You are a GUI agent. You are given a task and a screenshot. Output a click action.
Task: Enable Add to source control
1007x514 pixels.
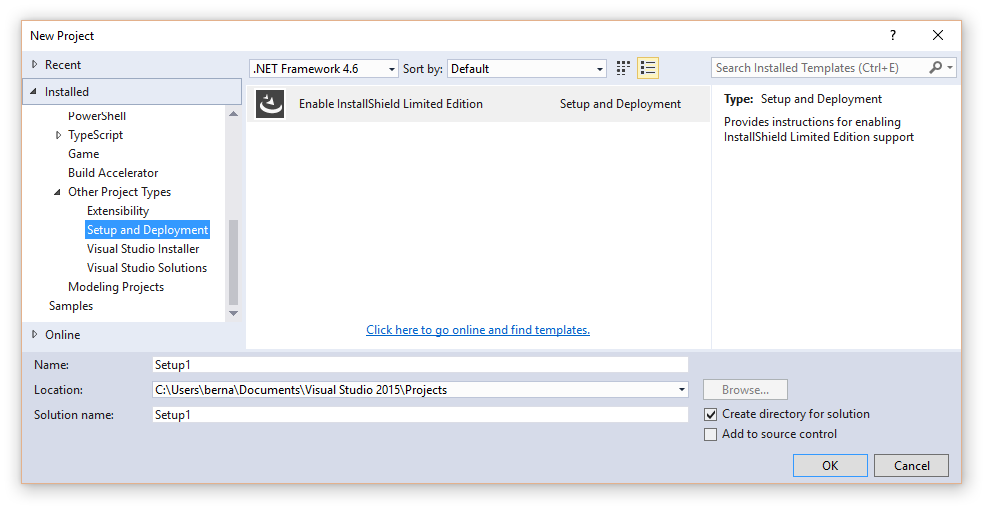(x=711, y=434)
